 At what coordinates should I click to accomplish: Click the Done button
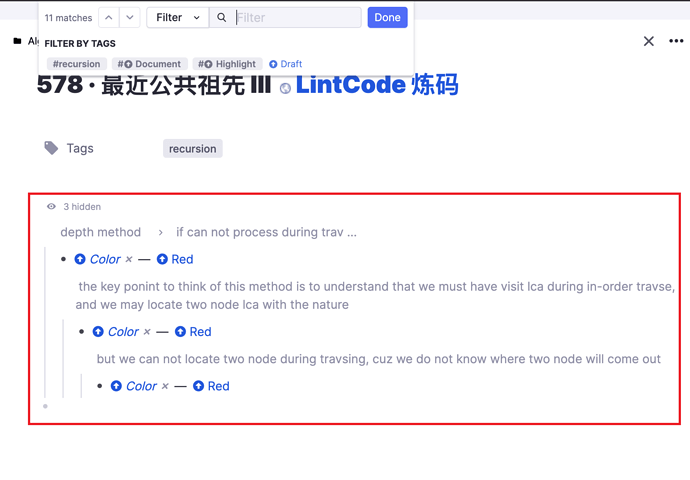pos(387,18)
